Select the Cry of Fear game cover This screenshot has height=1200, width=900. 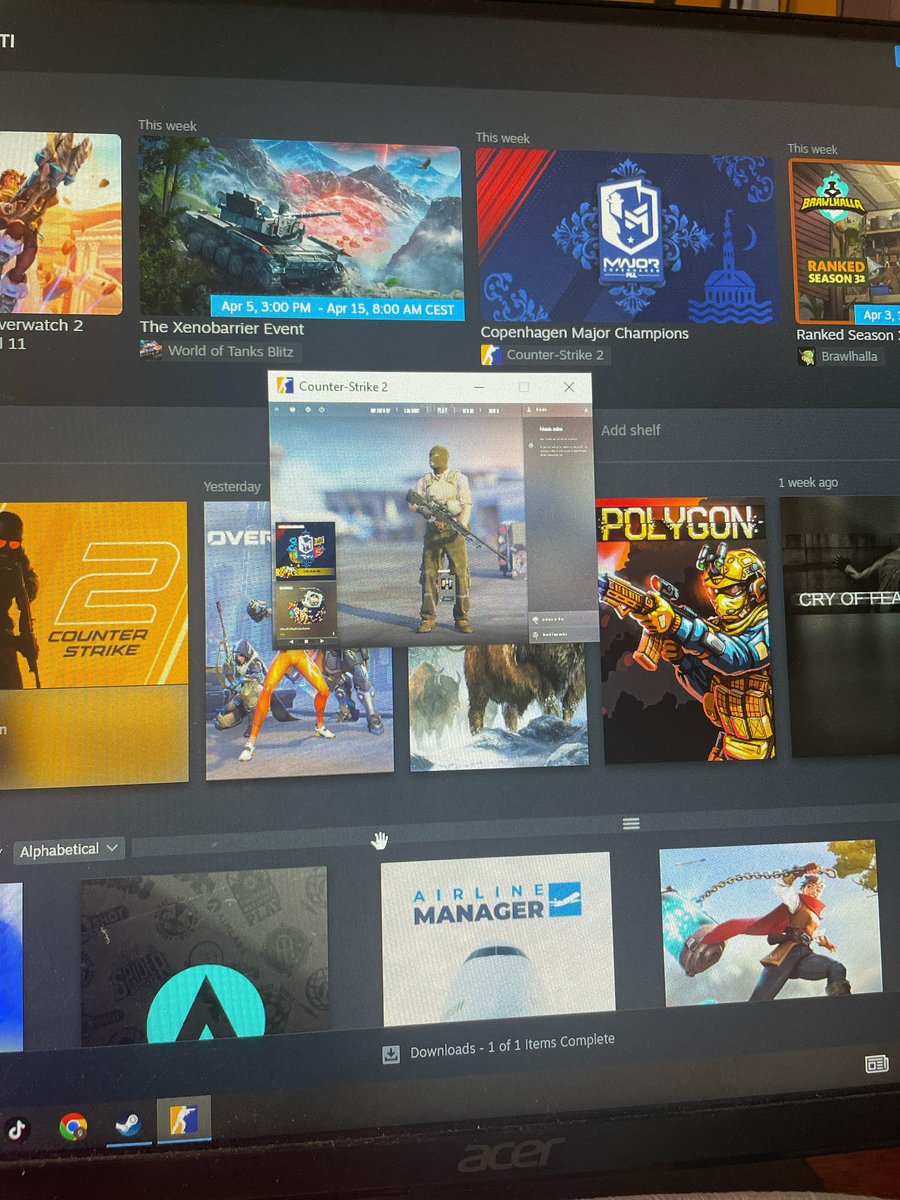point(840,626)
